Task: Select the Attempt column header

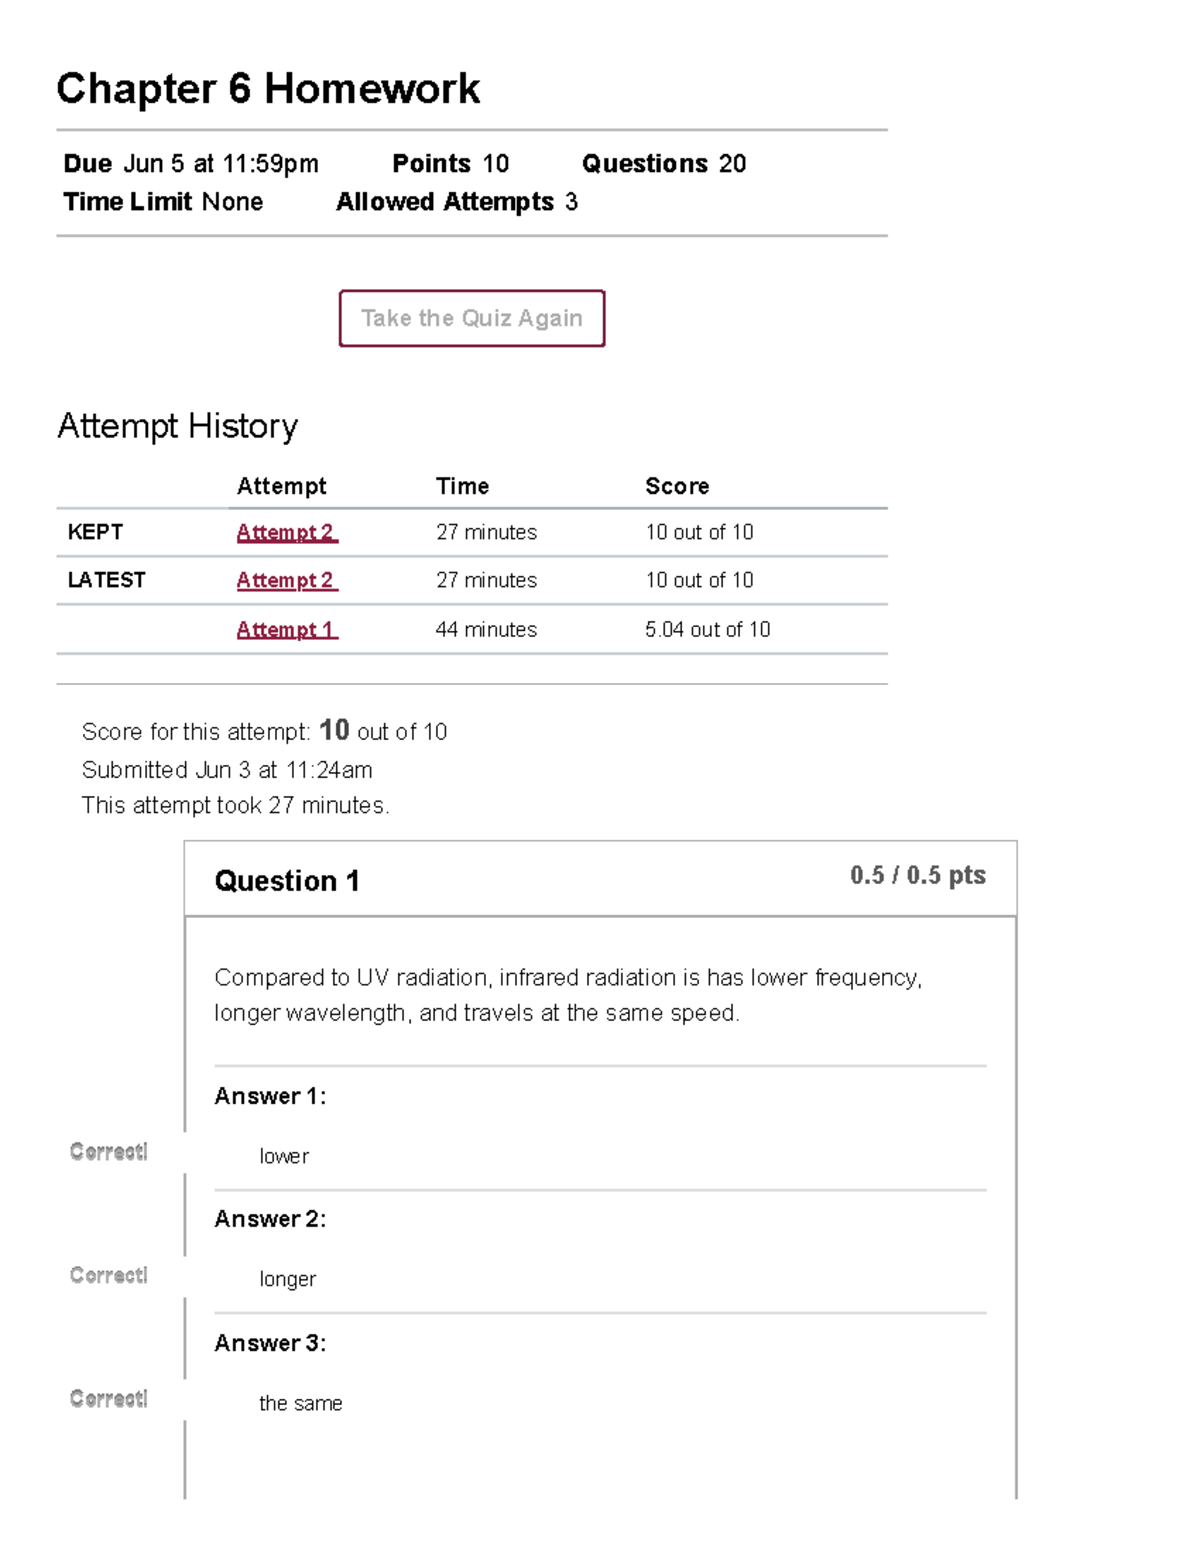Action: [280, 486]
